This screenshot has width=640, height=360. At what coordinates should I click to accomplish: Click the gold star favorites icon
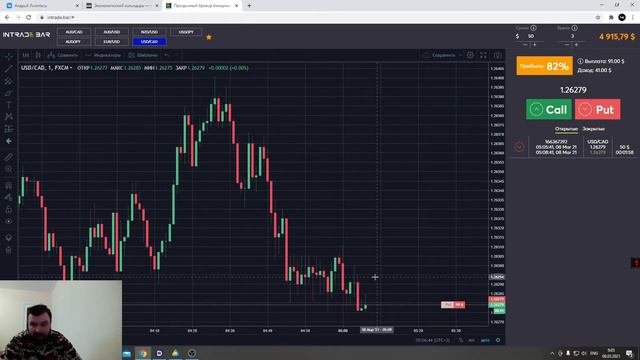[209, 37]
